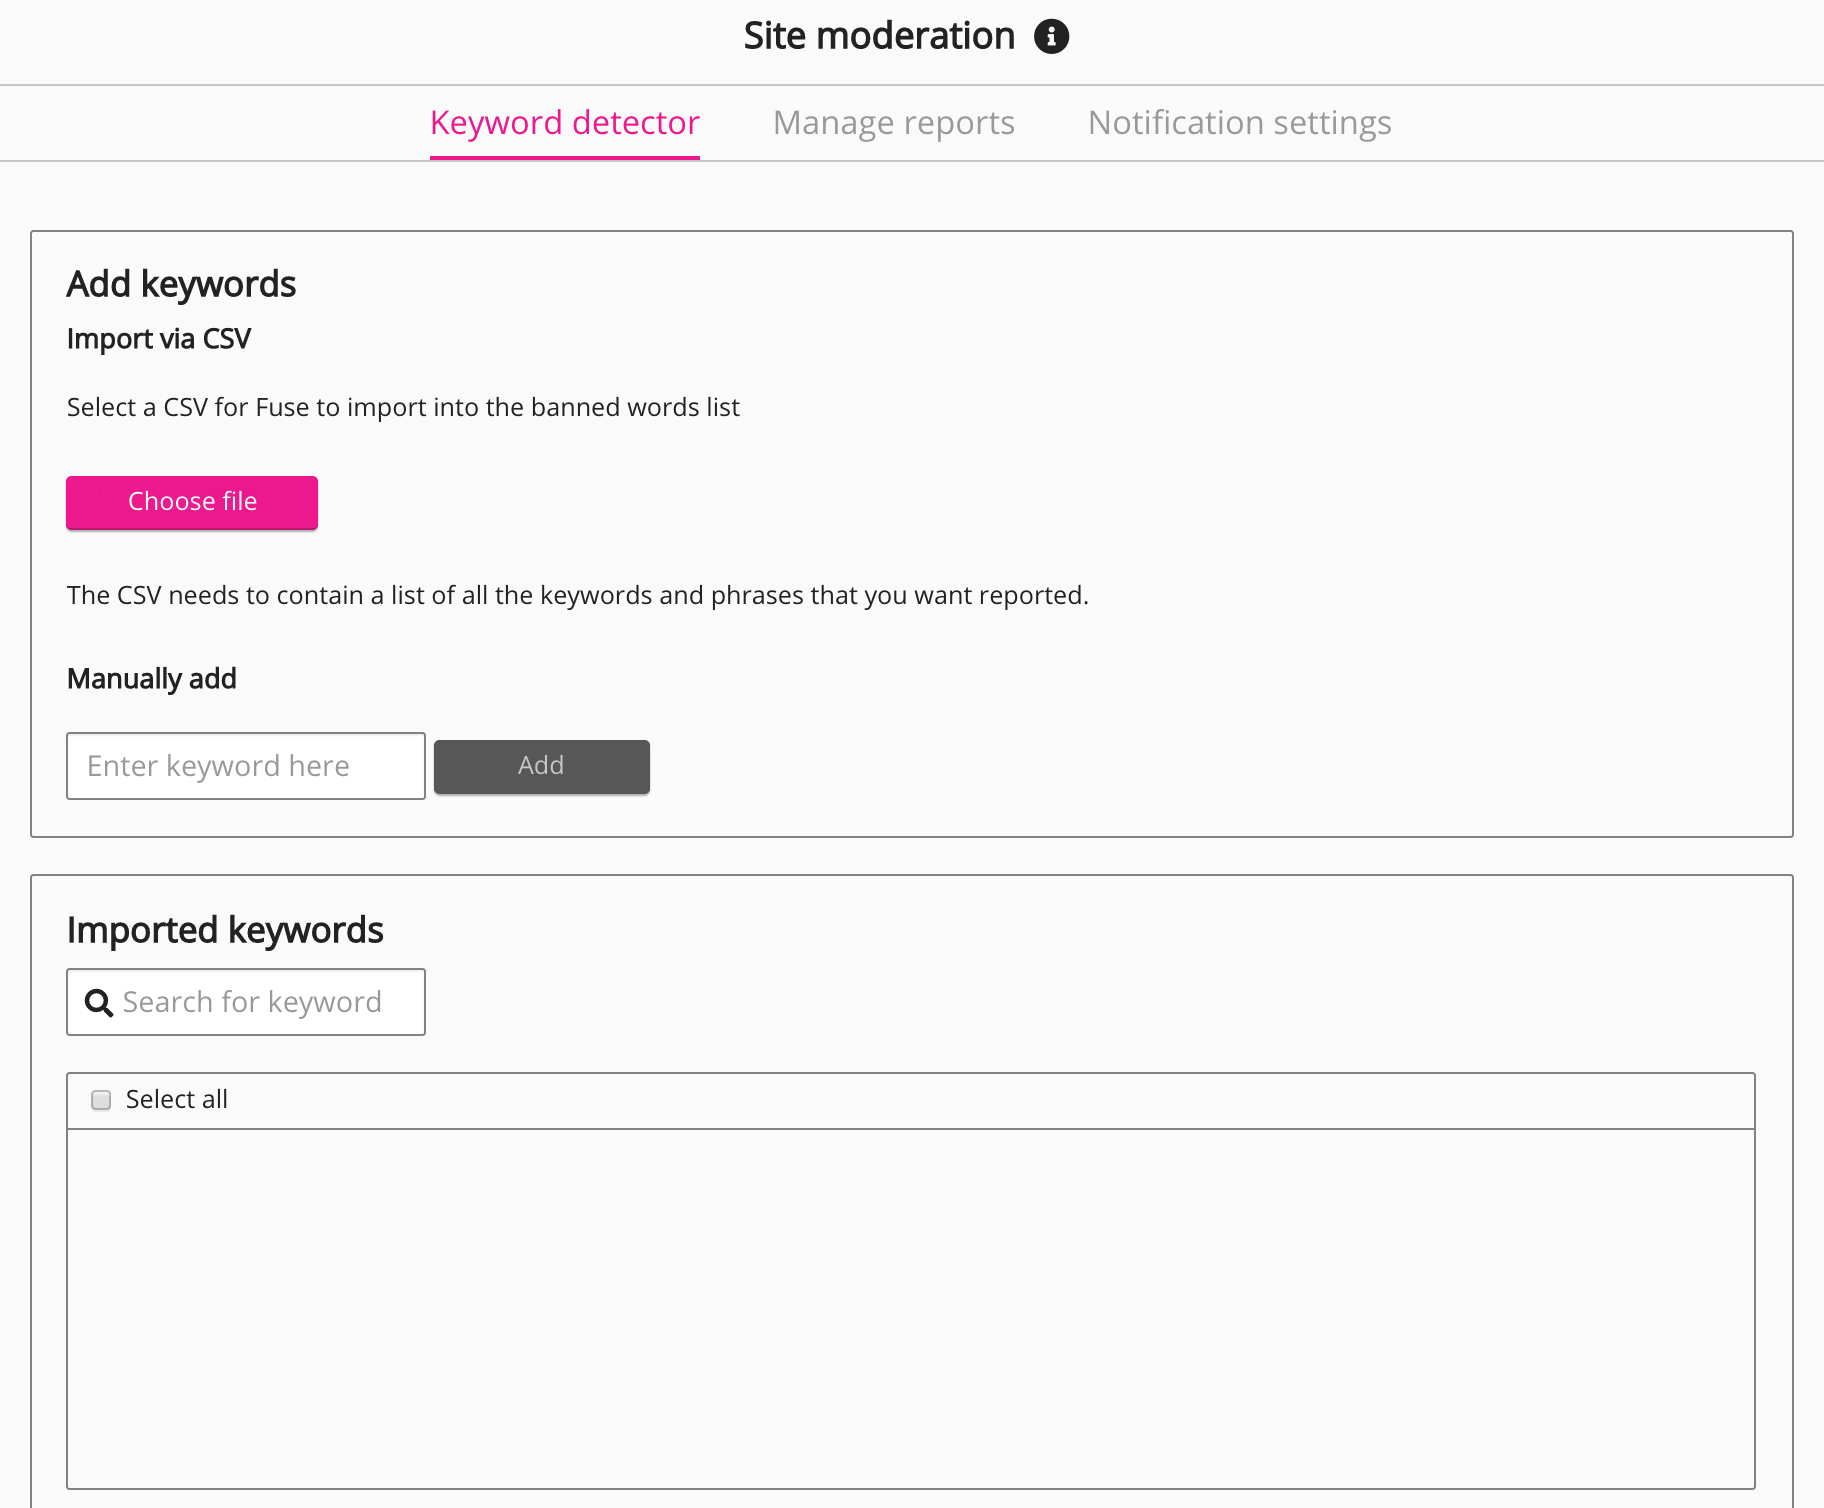Click the Add keywords heading
This screenshot has height=1508, width=1824.
[181, 285]
